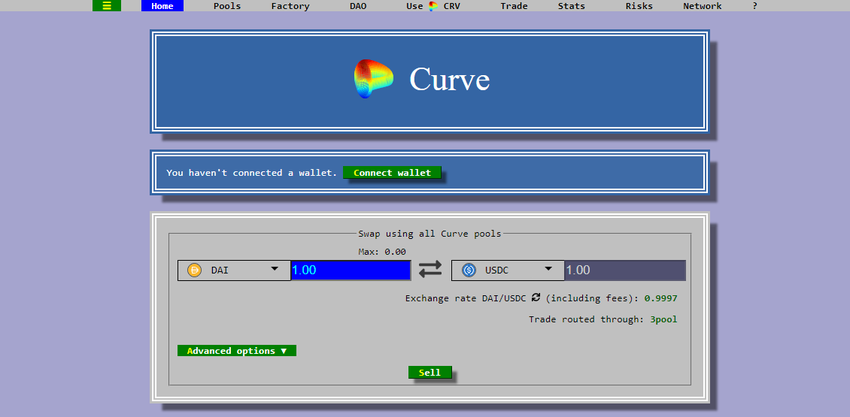Image resolution: width=850 pixels, height=417 pixels.
Task: Click the CRV token icon in navbar
Action: tap(433, 7)
